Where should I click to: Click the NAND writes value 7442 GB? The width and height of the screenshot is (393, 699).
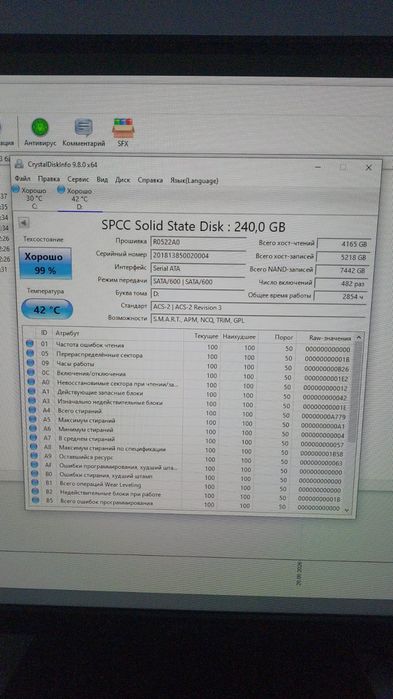pyautogui.click(x=342, y=270)
